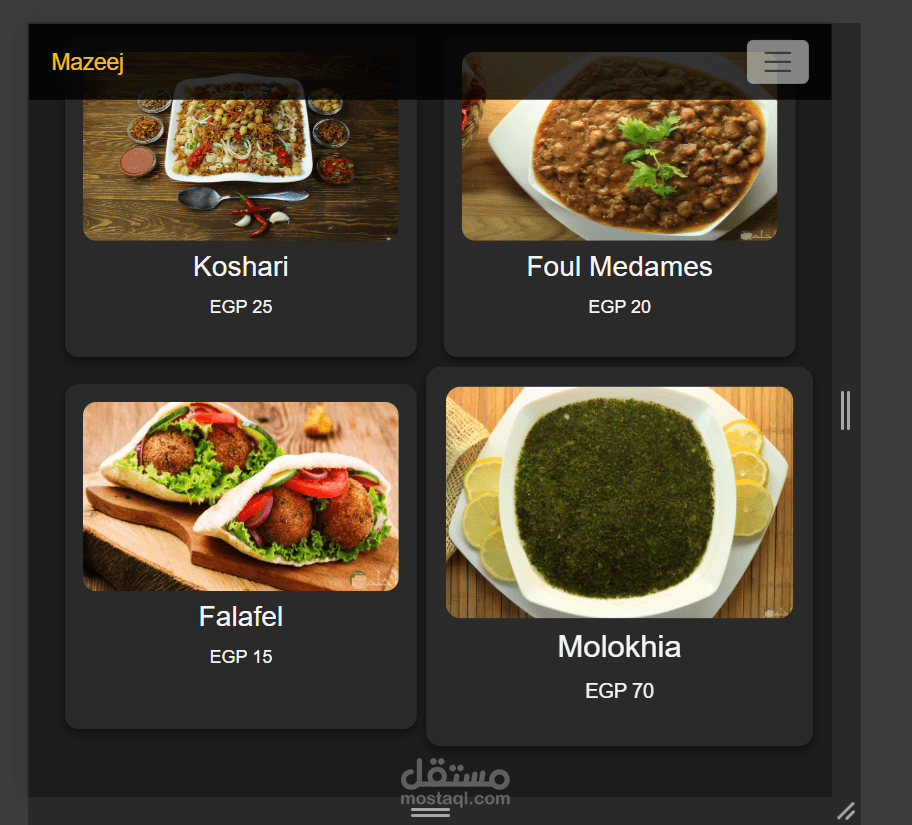Grab the bottom horizontal height handle
The image size is (912, 825).
tap(430, 812)
